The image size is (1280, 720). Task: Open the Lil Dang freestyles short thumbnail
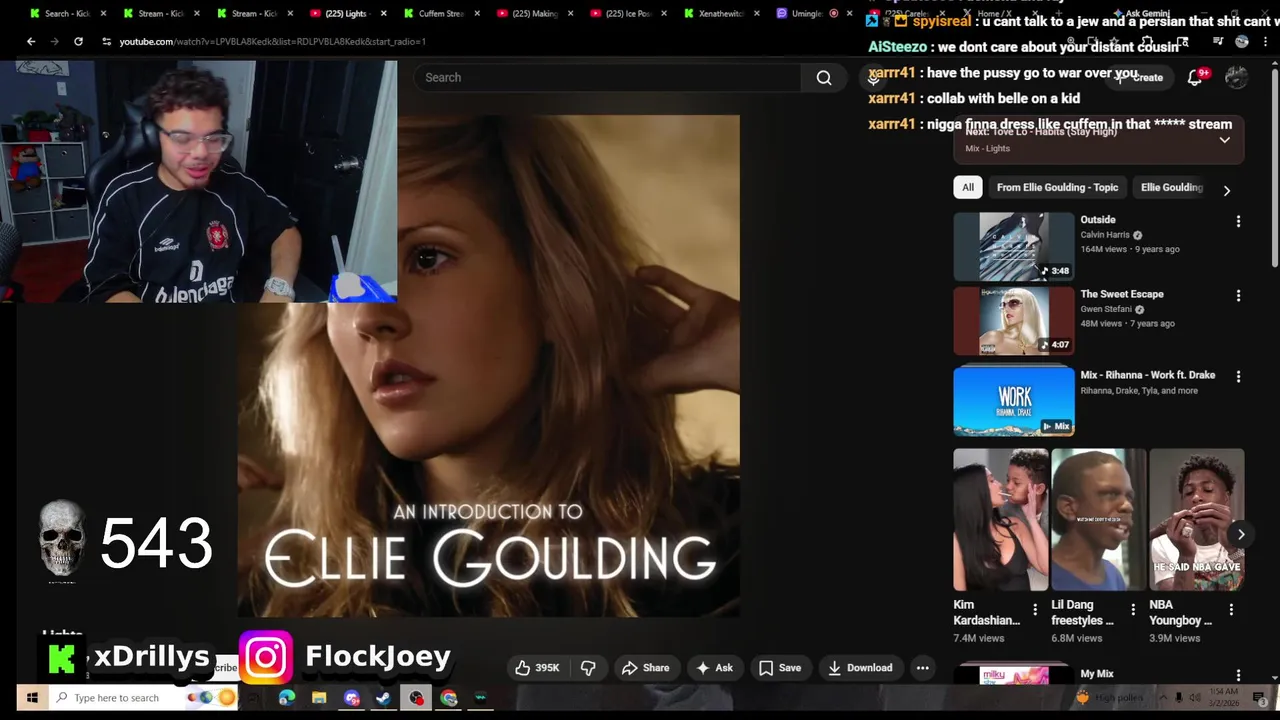click(1098, 520)
